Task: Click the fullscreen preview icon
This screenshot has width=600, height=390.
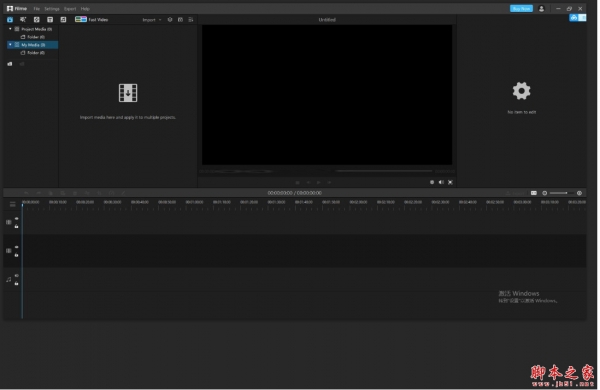Action: pyautogui.click(x=450, y=183)
